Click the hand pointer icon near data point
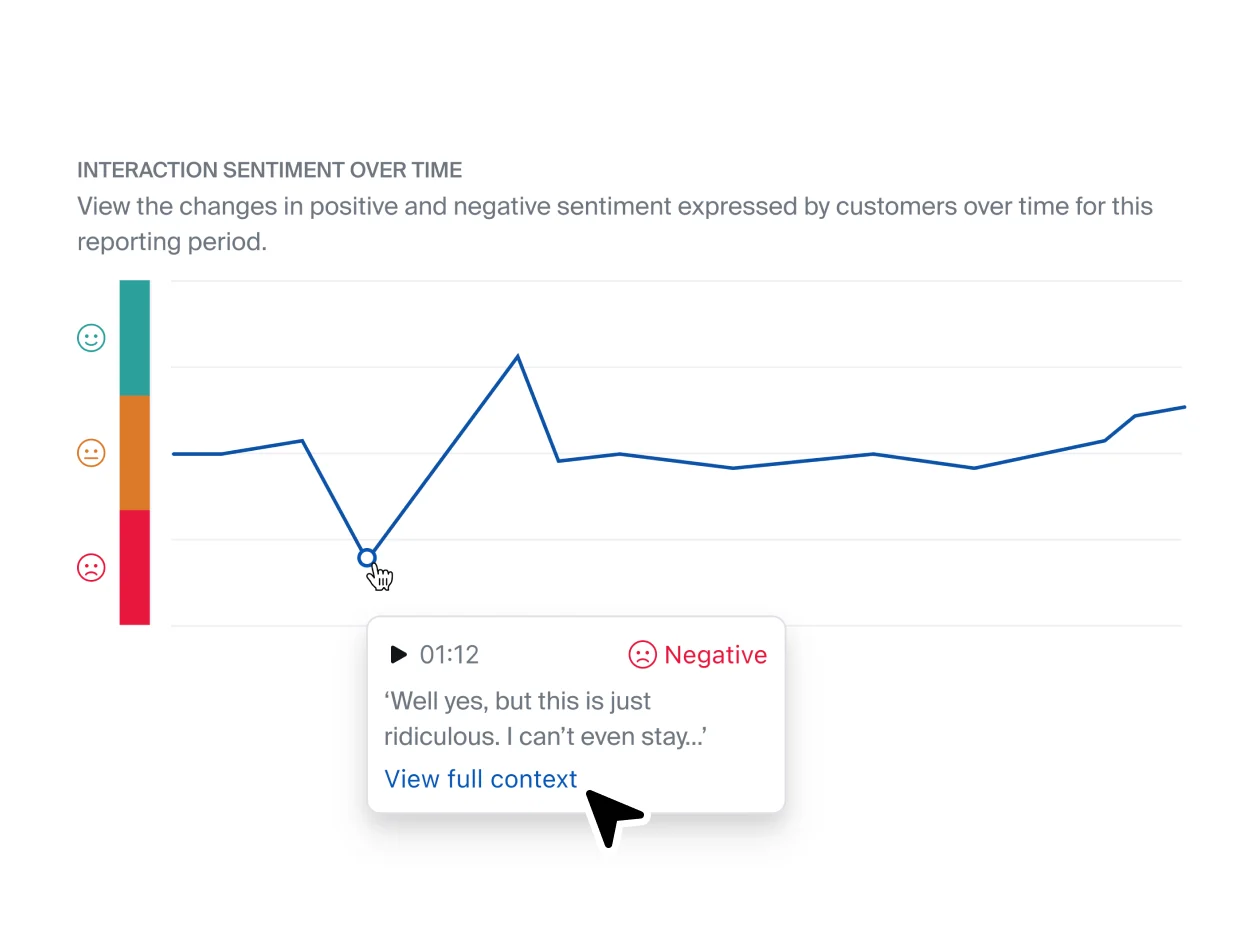The height and width of the screenshot is (945, 1259). (x=381, y=576)
